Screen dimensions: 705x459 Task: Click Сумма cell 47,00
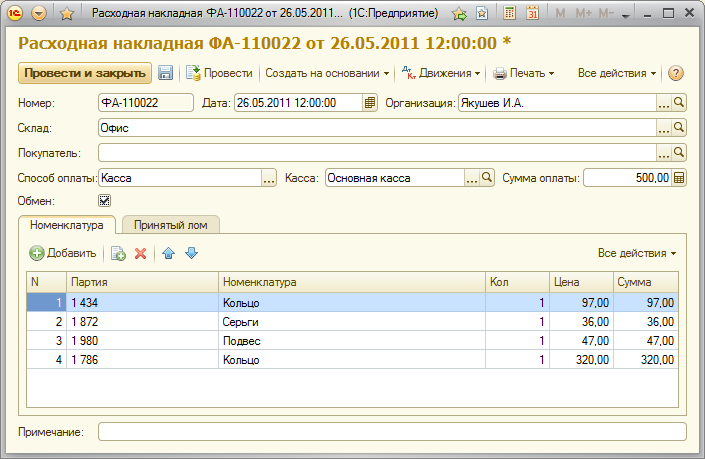[x=646, y=341]
